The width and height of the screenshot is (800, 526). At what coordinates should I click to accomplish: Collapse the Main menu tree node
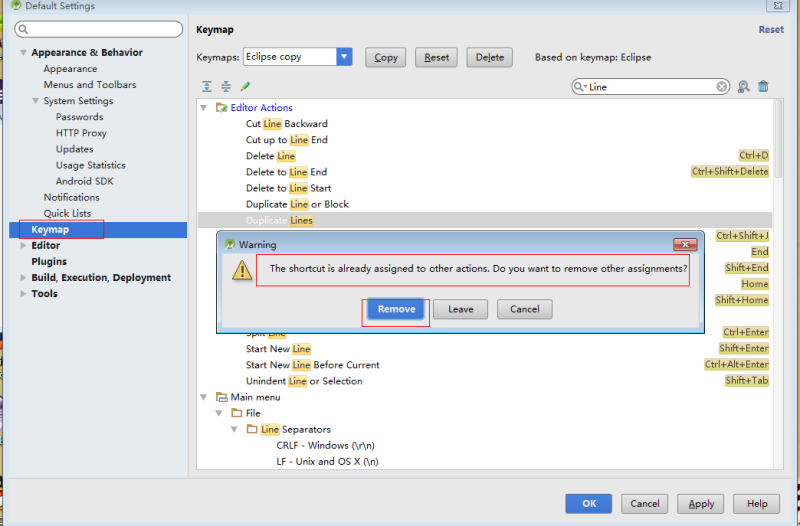click(x=204, y=397)
